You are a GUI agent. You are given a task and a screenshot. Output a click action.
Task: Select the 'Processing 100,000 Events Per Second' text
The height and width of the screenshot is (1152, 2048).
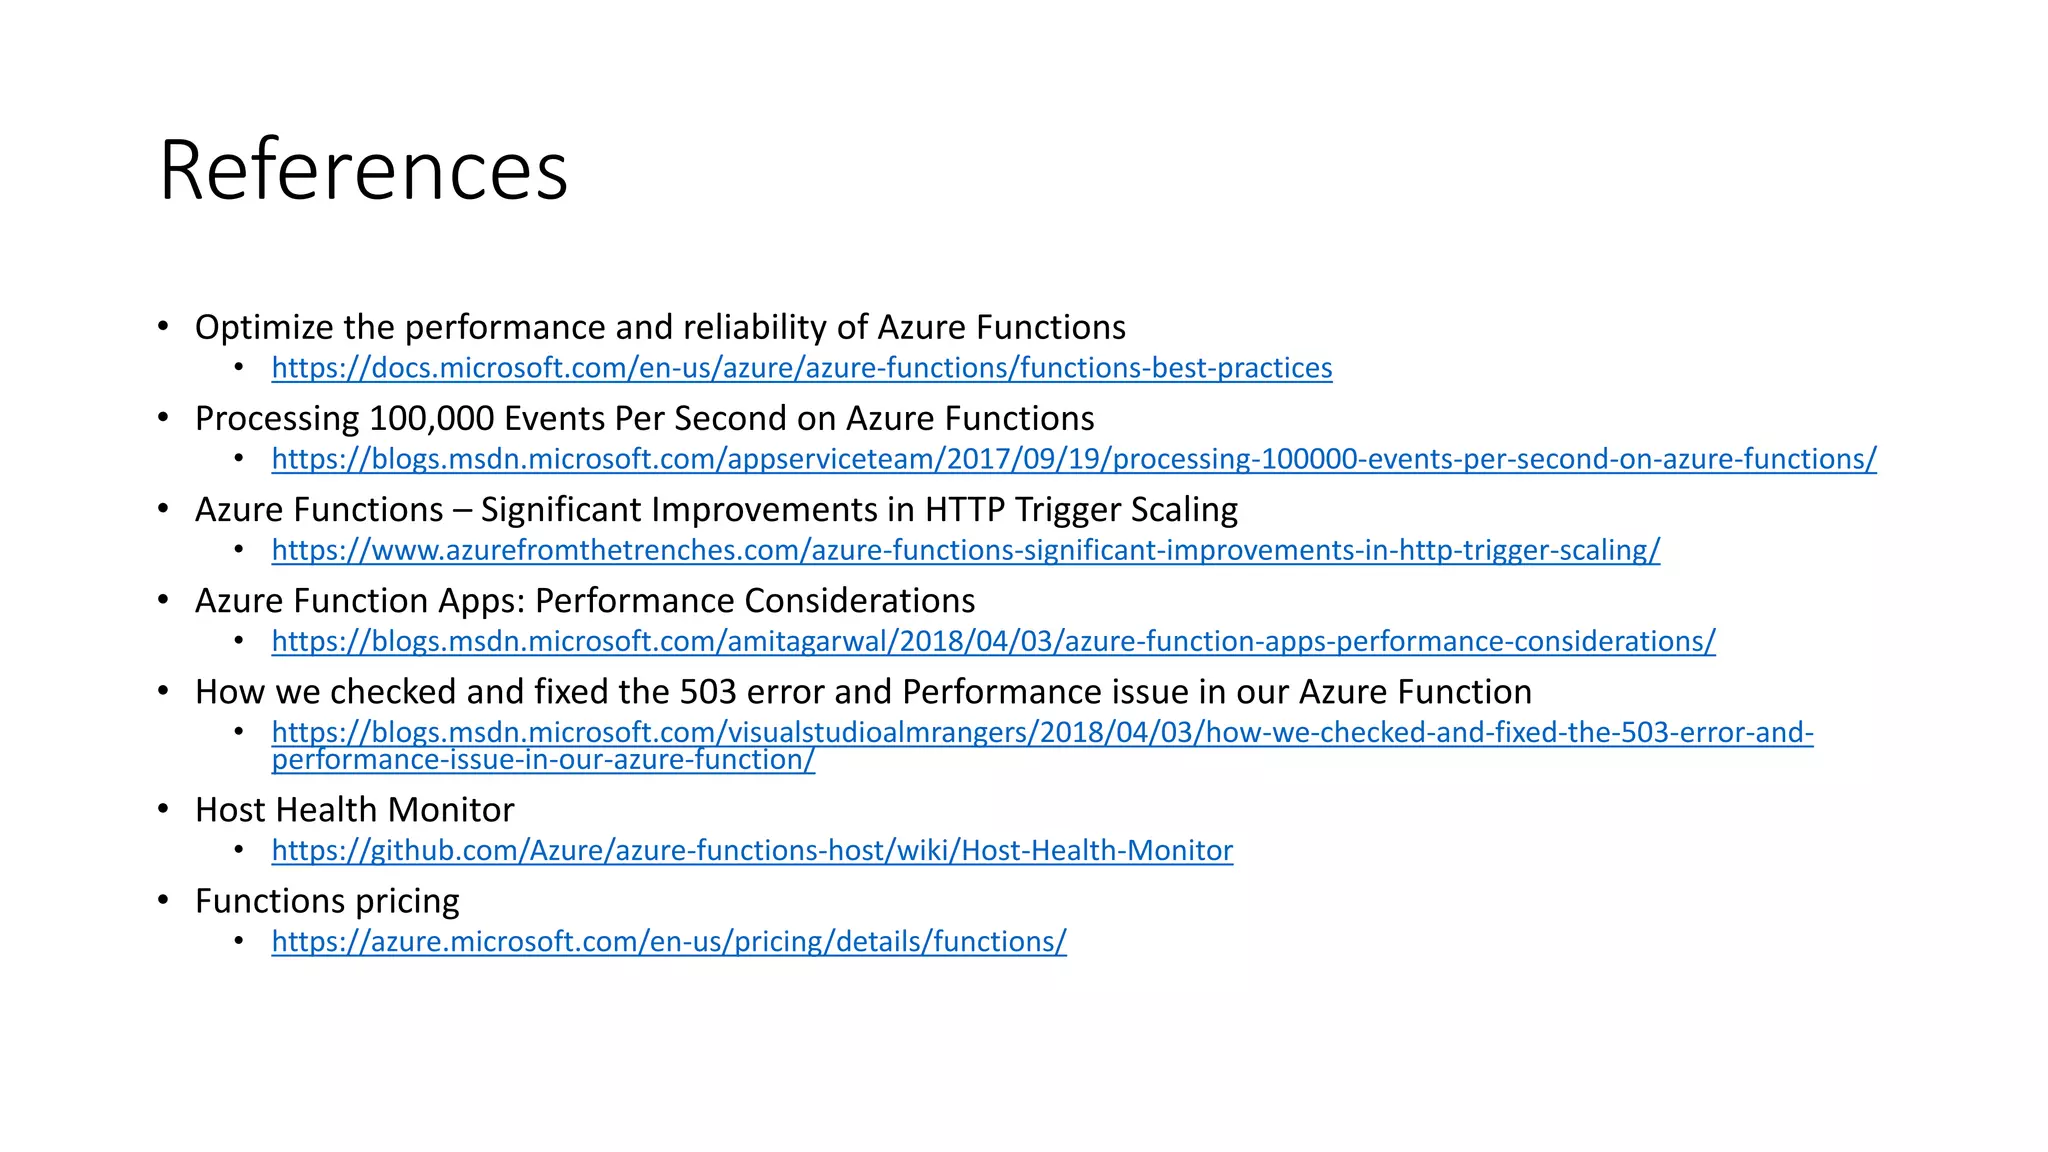click(644, 418)
